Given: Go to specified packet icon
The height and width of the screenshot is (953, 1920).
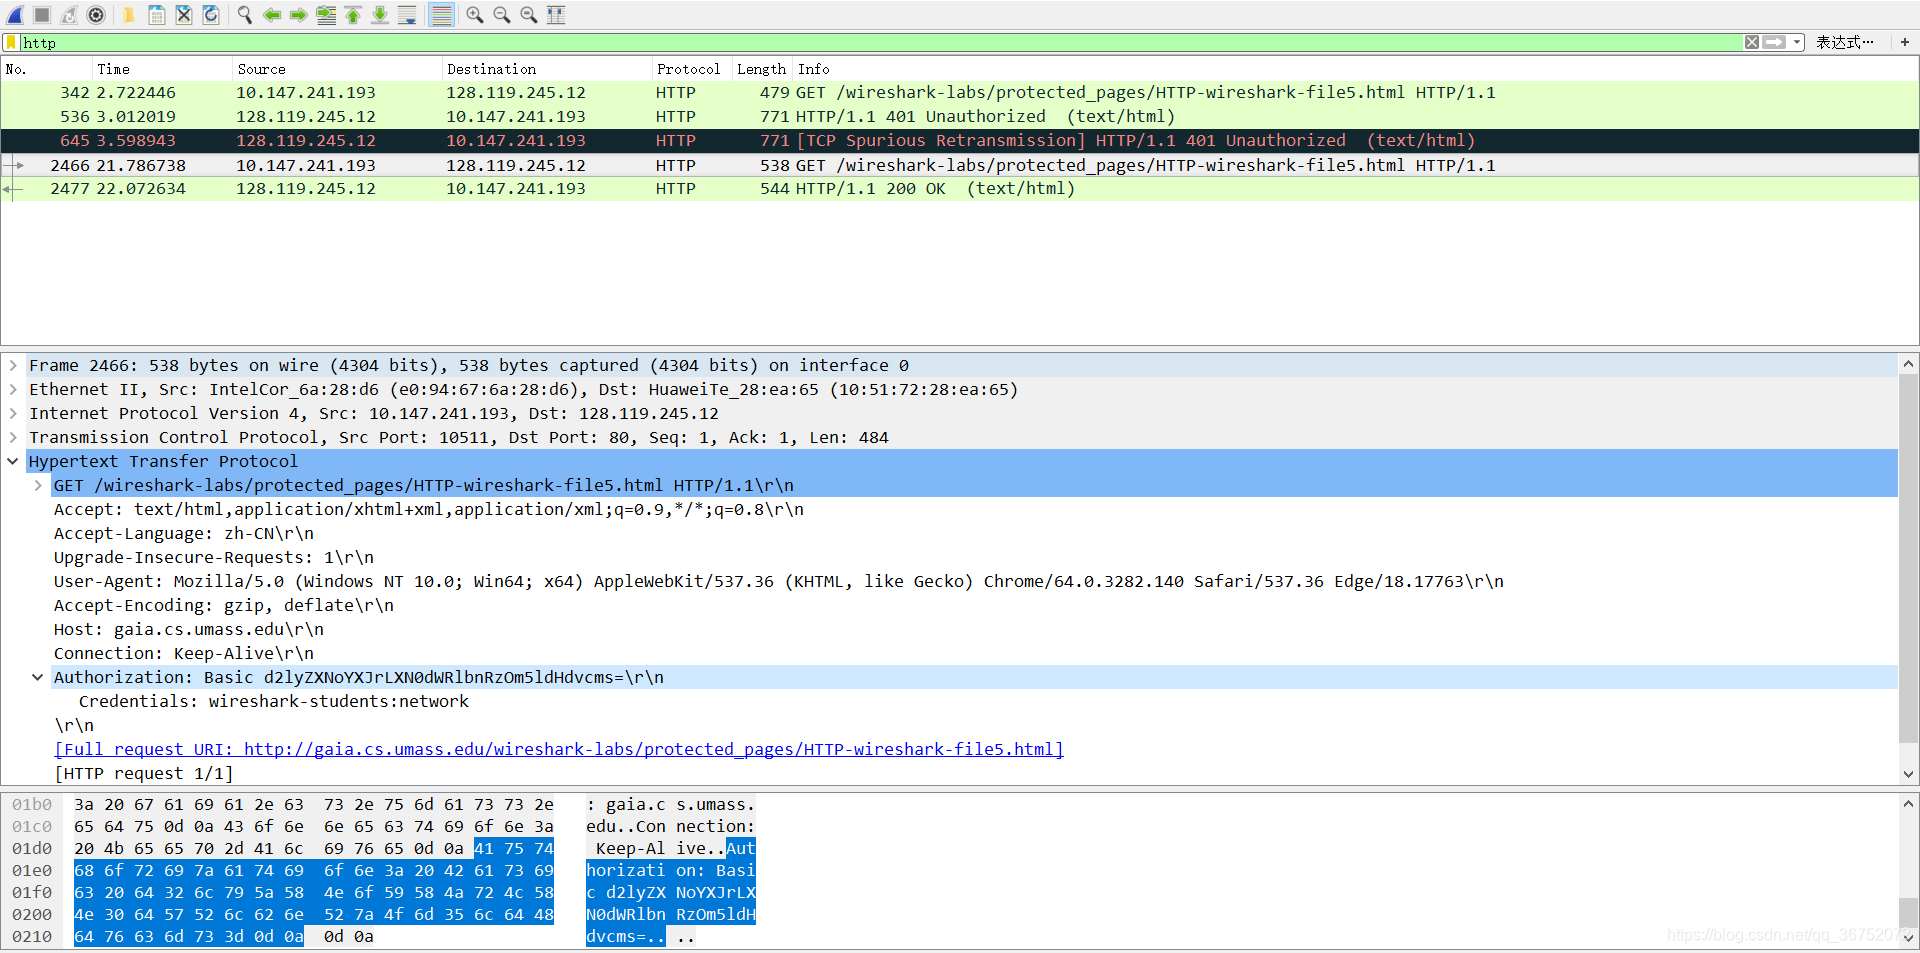Looking at the screenshot, I should point(326,15).
